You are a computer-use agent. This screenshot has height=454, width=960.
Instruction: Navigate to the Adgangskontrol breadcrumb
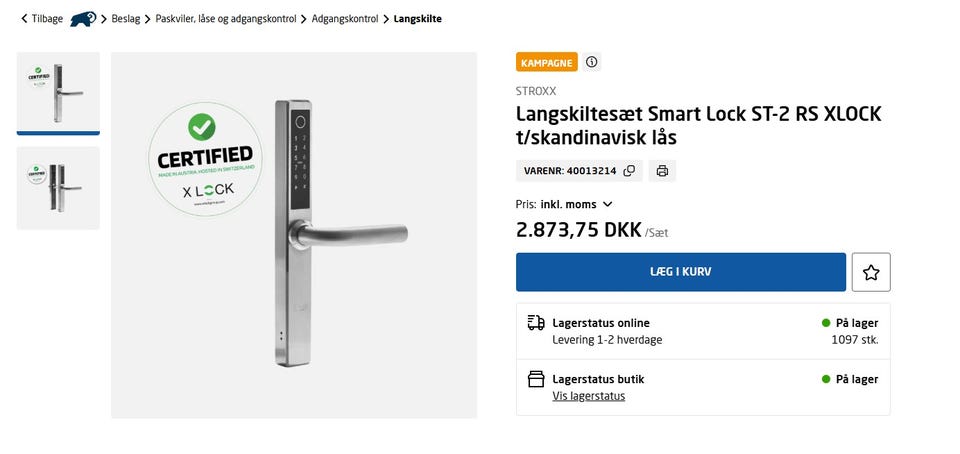click(x=345, y=18)
